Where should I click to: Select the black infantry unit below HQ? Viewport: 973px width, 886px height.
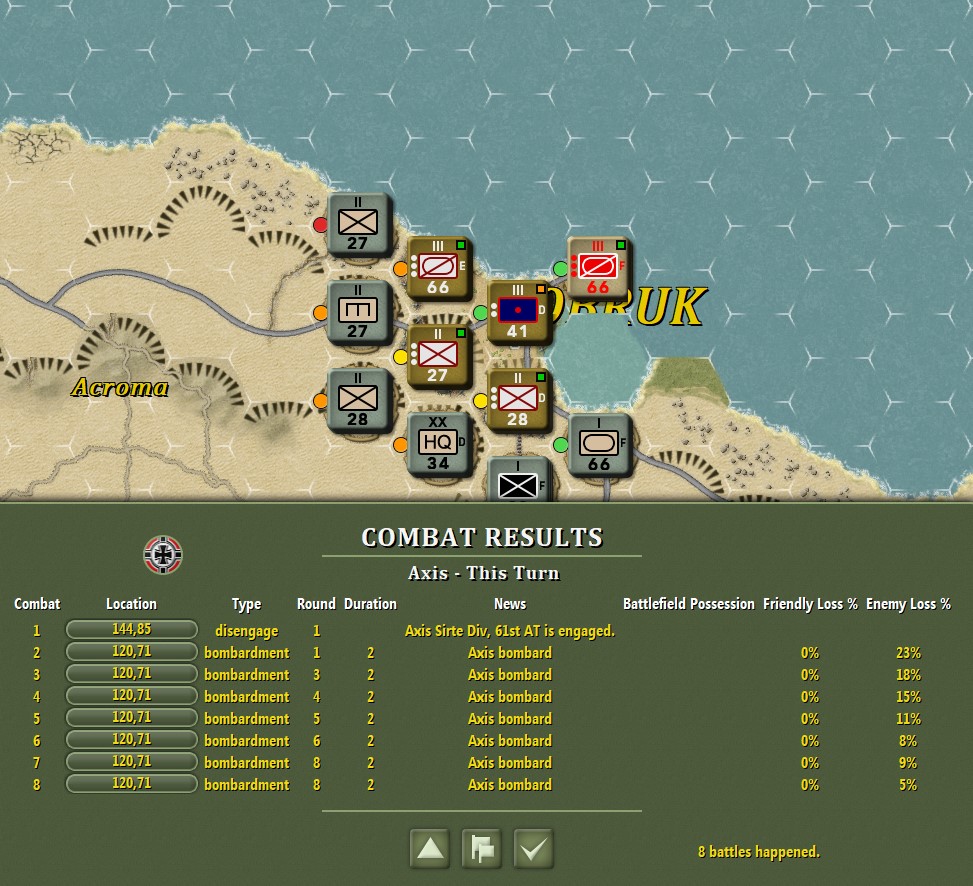519,479
